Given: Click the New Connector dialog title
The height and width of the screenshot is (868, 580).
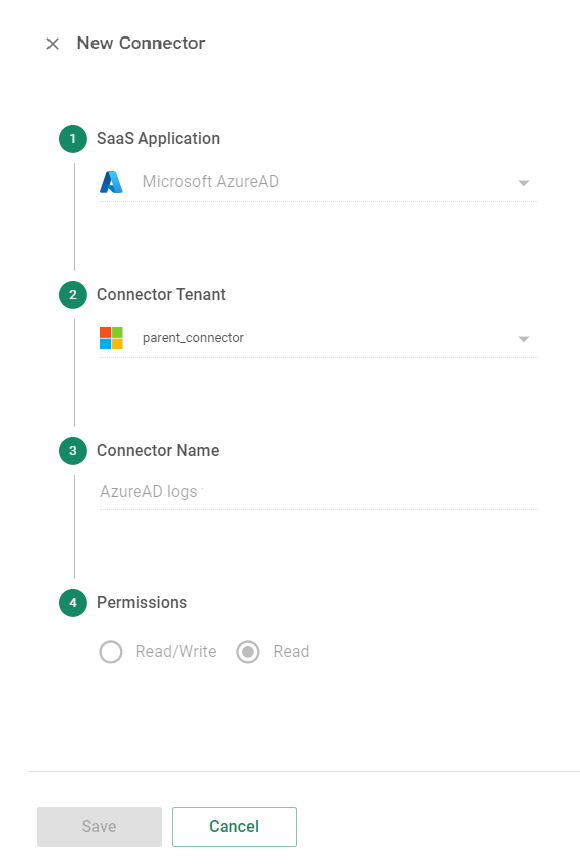Looking at the screenshot, I should click(x=141, y=44).
